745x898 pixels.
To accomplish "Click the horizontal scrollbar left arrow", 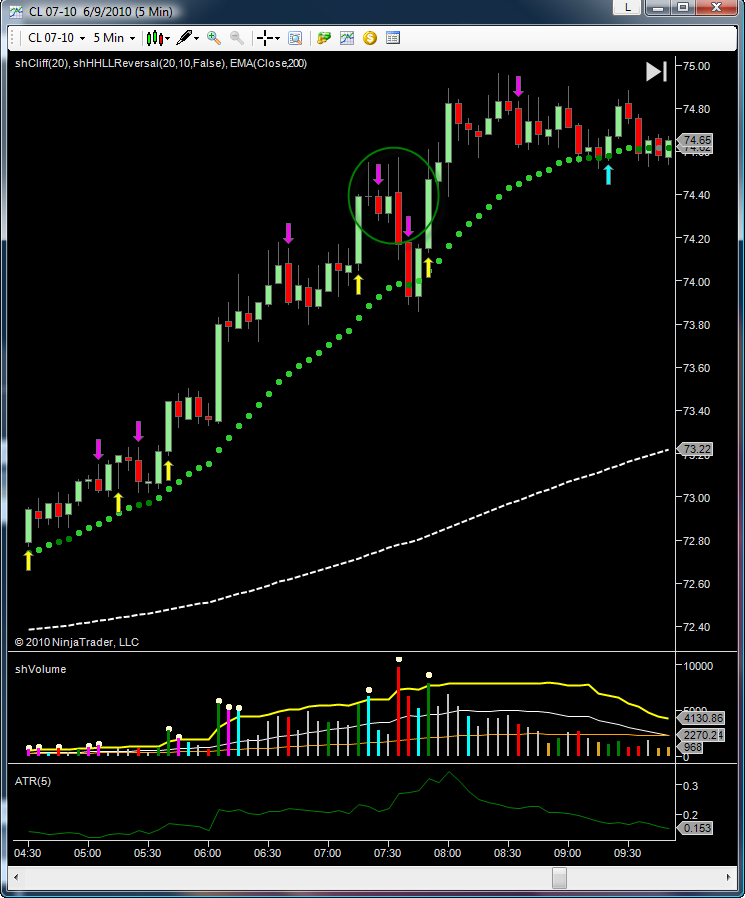I will (16, 877).
